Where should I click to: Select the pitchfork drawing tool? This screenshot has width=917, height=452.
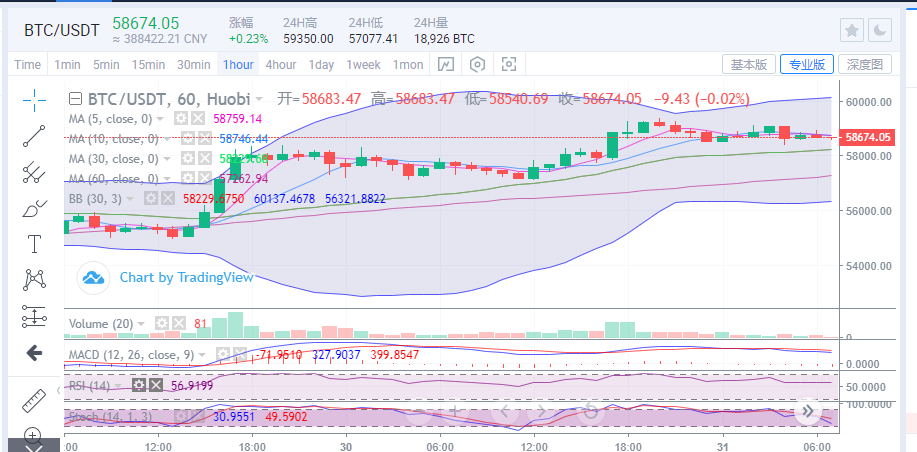[x=35, y=172]
